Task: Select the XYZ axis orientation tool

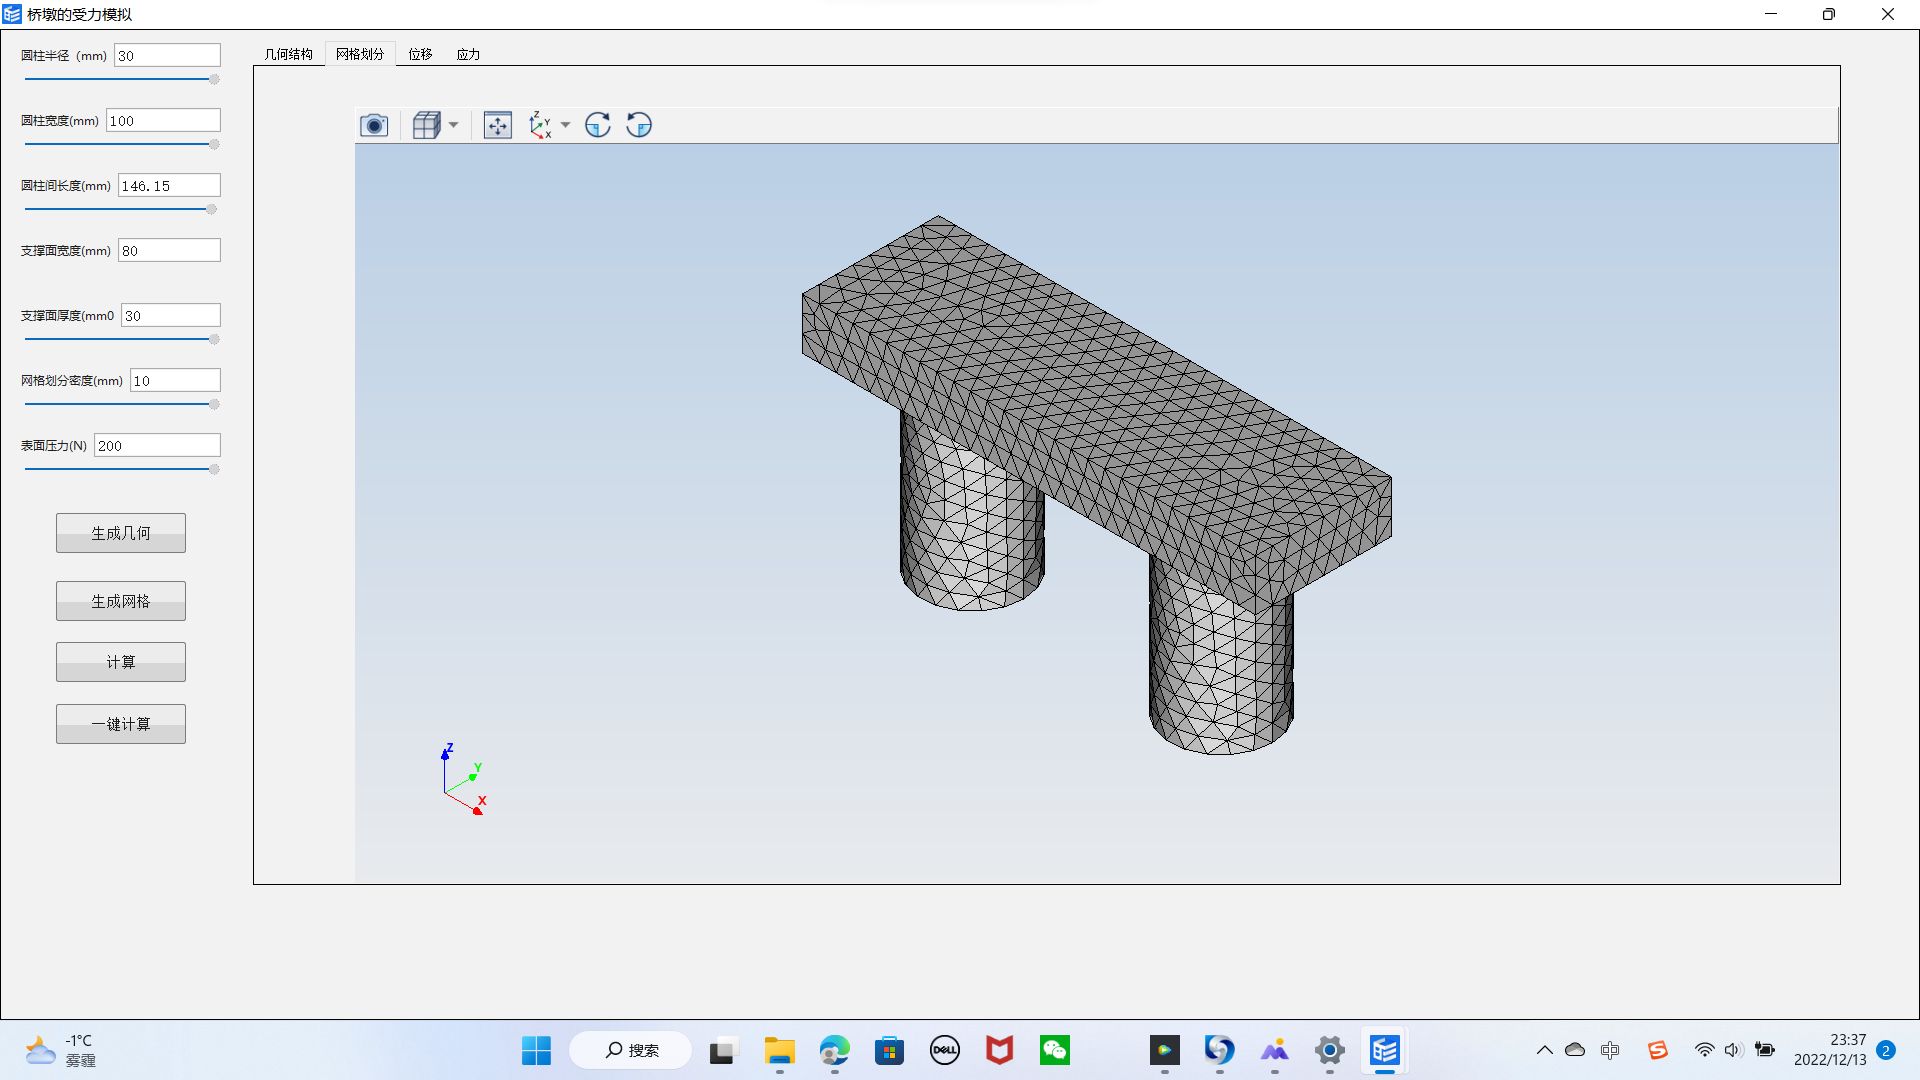Action: (x=541, y=125)
